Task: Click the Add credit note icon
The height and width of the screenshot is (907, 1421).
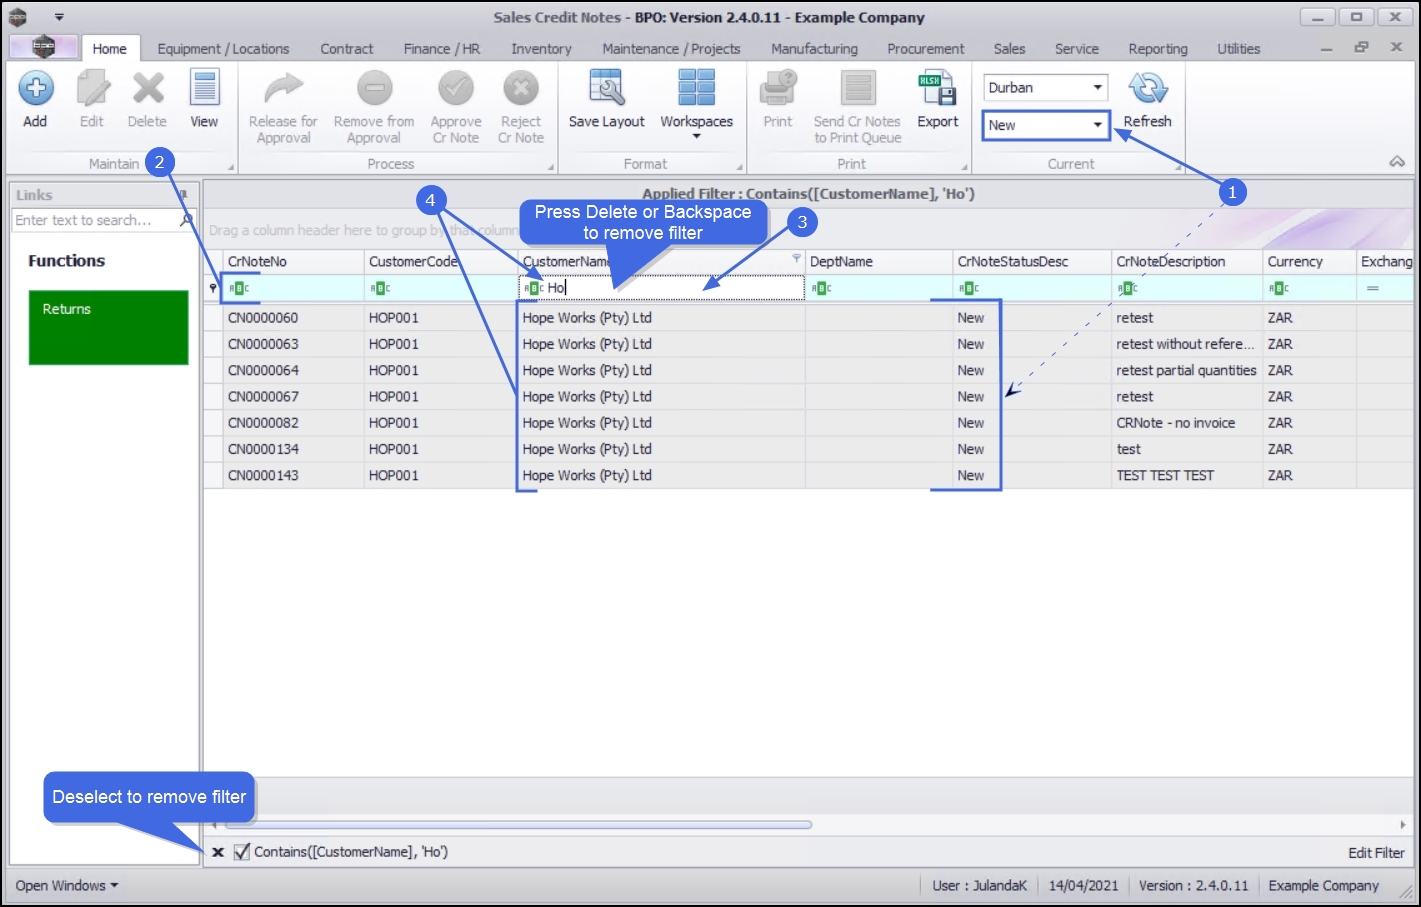Action: point(35,89)
